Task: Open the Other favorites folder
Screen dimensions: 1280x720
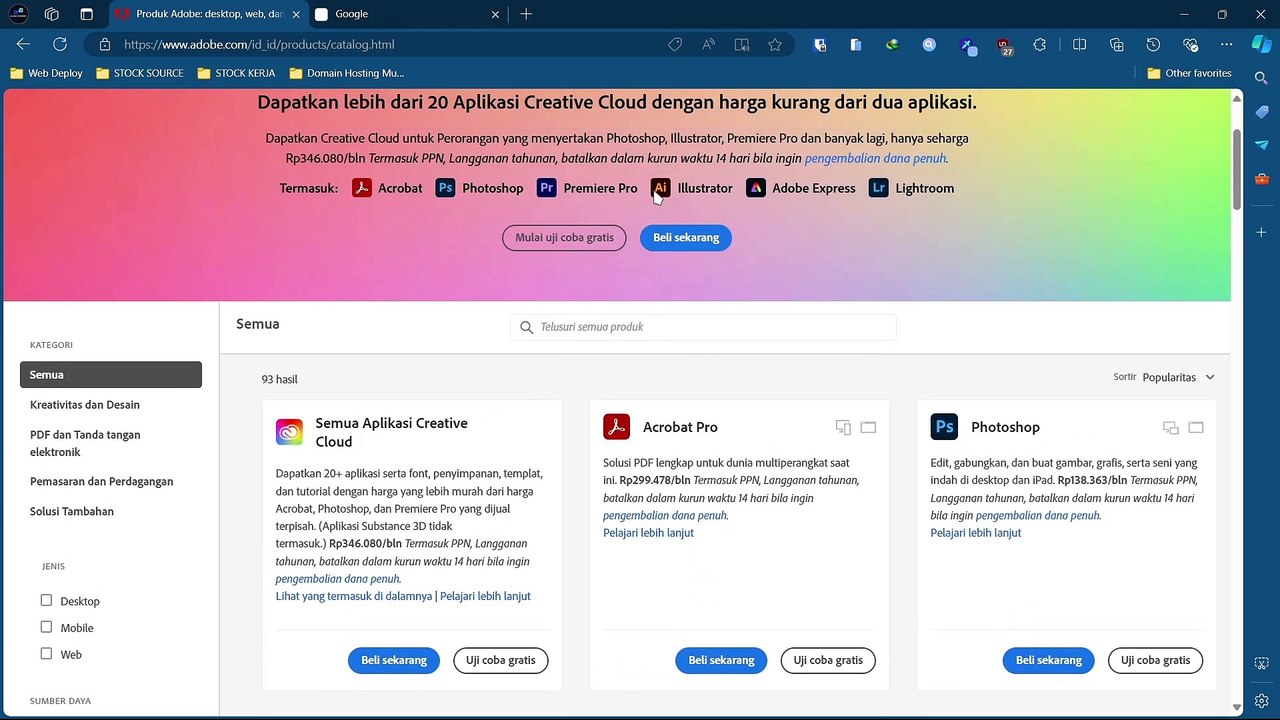Action: [1189, 73]
